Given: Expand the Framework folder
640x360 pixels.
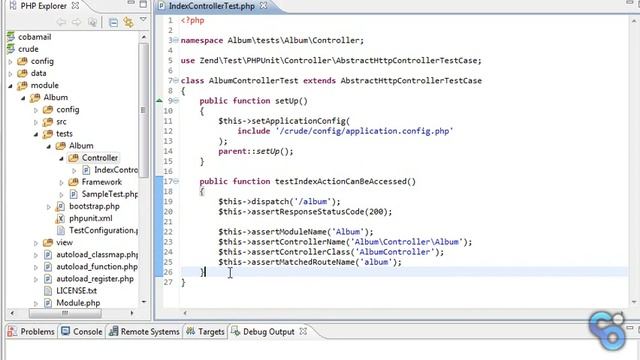Looking at the screenshot, I should coord(61,183).
